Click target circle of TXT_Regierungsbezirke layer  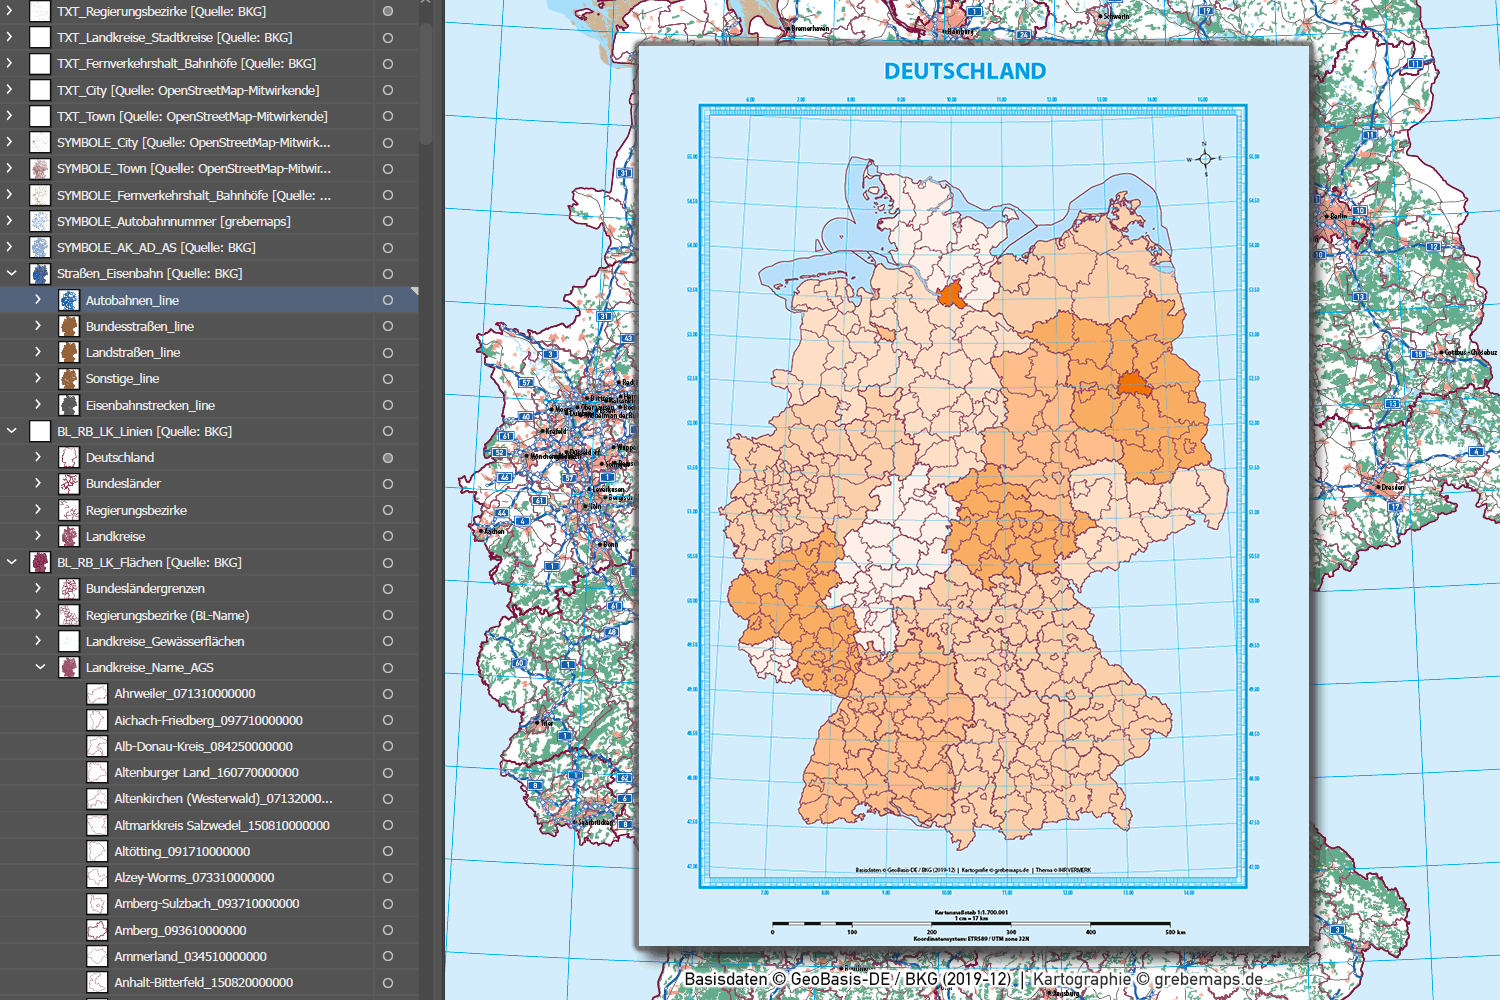[388, 12]
